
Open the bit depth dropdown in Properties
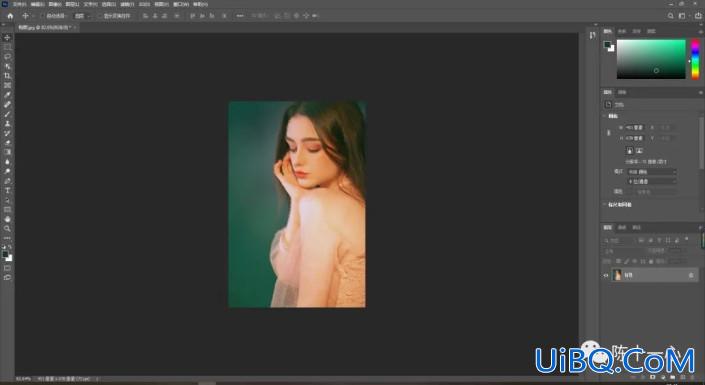tap(652, 181)
